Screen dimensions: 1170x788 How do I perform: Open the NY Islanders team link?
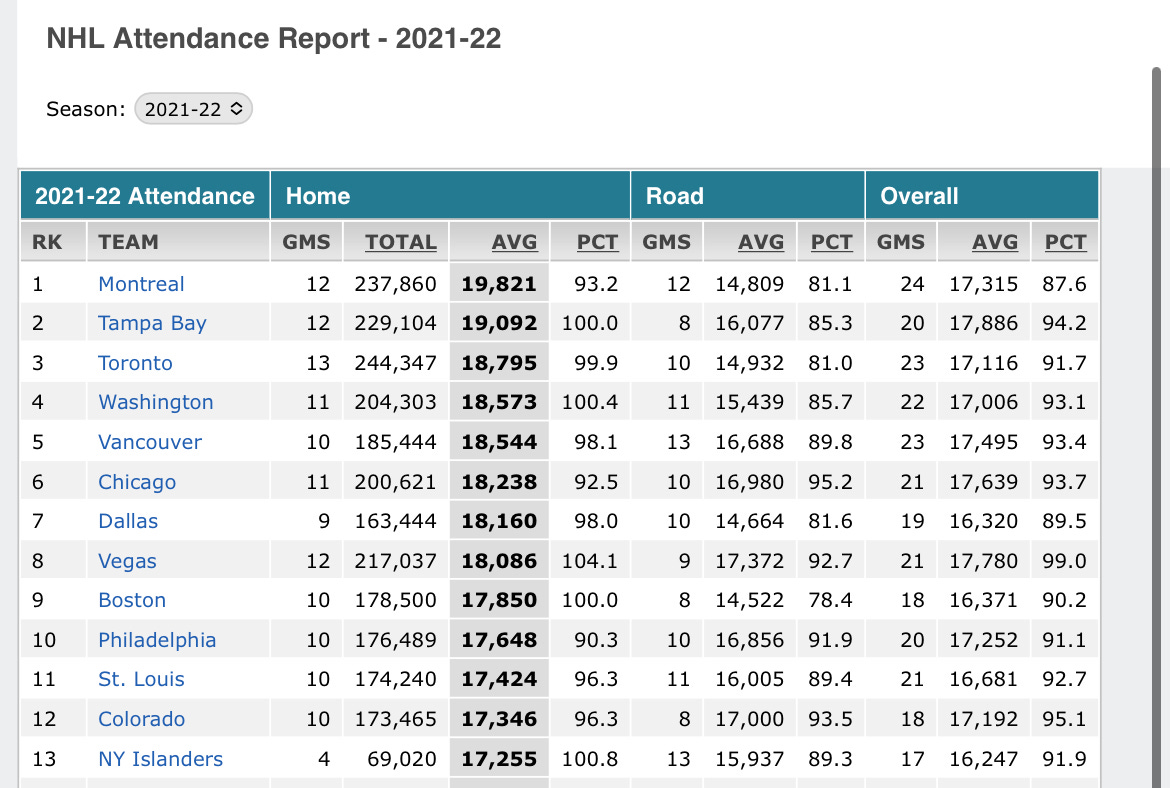(160, 759)
